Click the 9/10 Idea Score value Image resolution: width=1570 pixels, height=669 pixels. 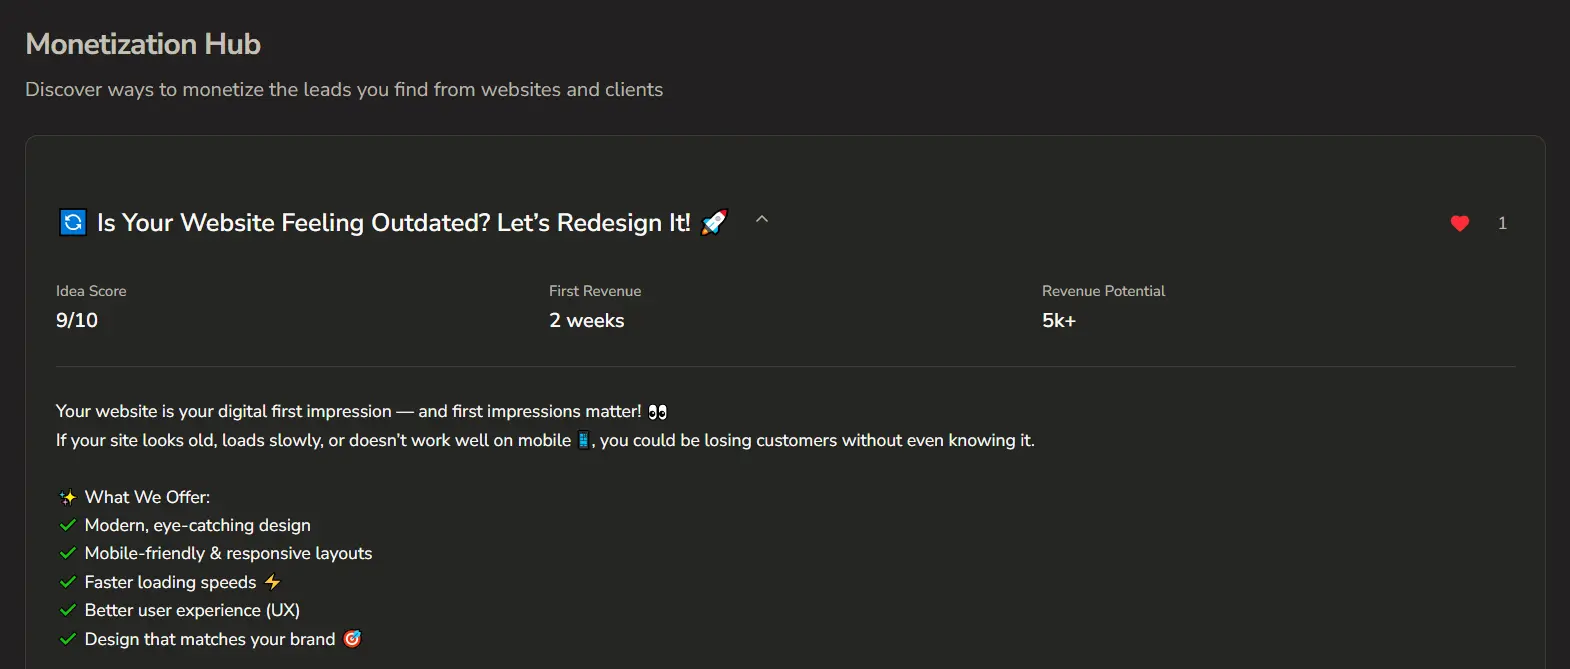tap(77, 320)
